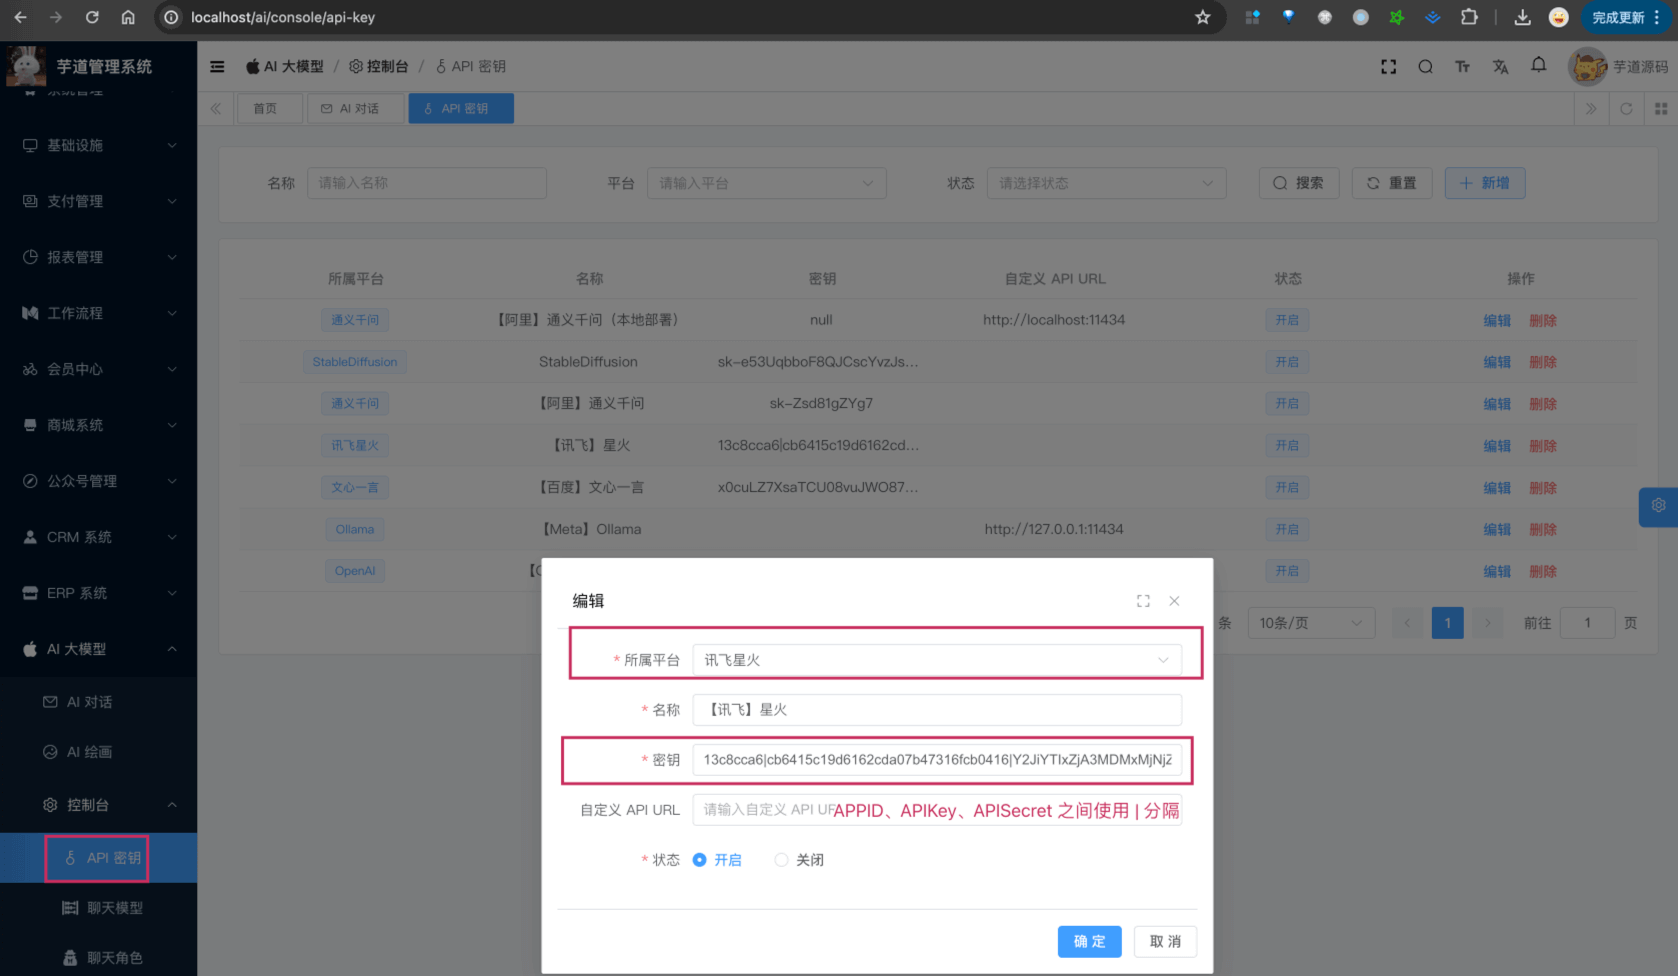
Task: Open the header search magnifier icon
Action: [x=1425, y=67]
